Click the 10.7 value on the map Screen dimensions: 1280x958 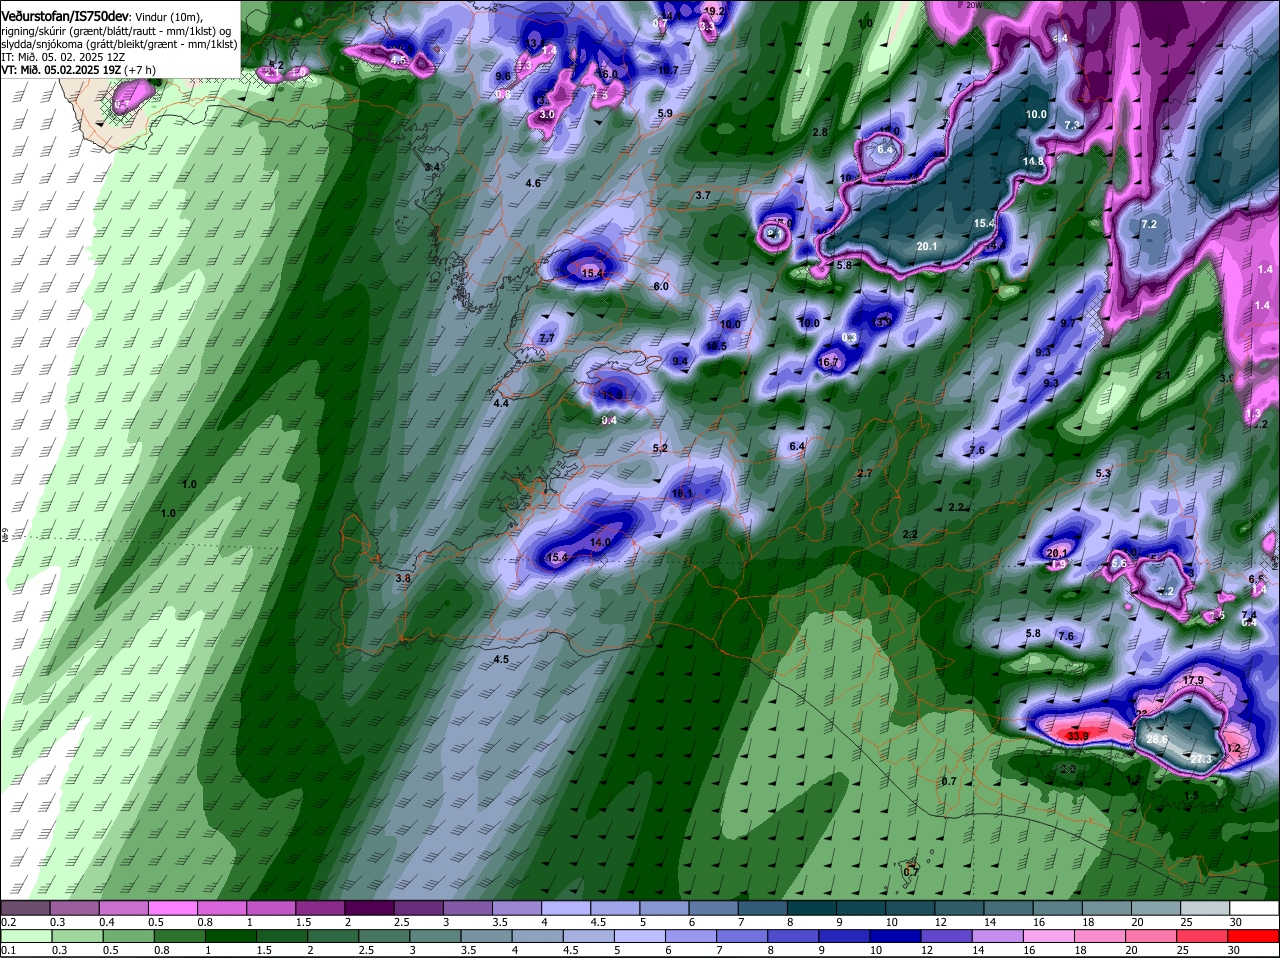click(x=668, y=71)
